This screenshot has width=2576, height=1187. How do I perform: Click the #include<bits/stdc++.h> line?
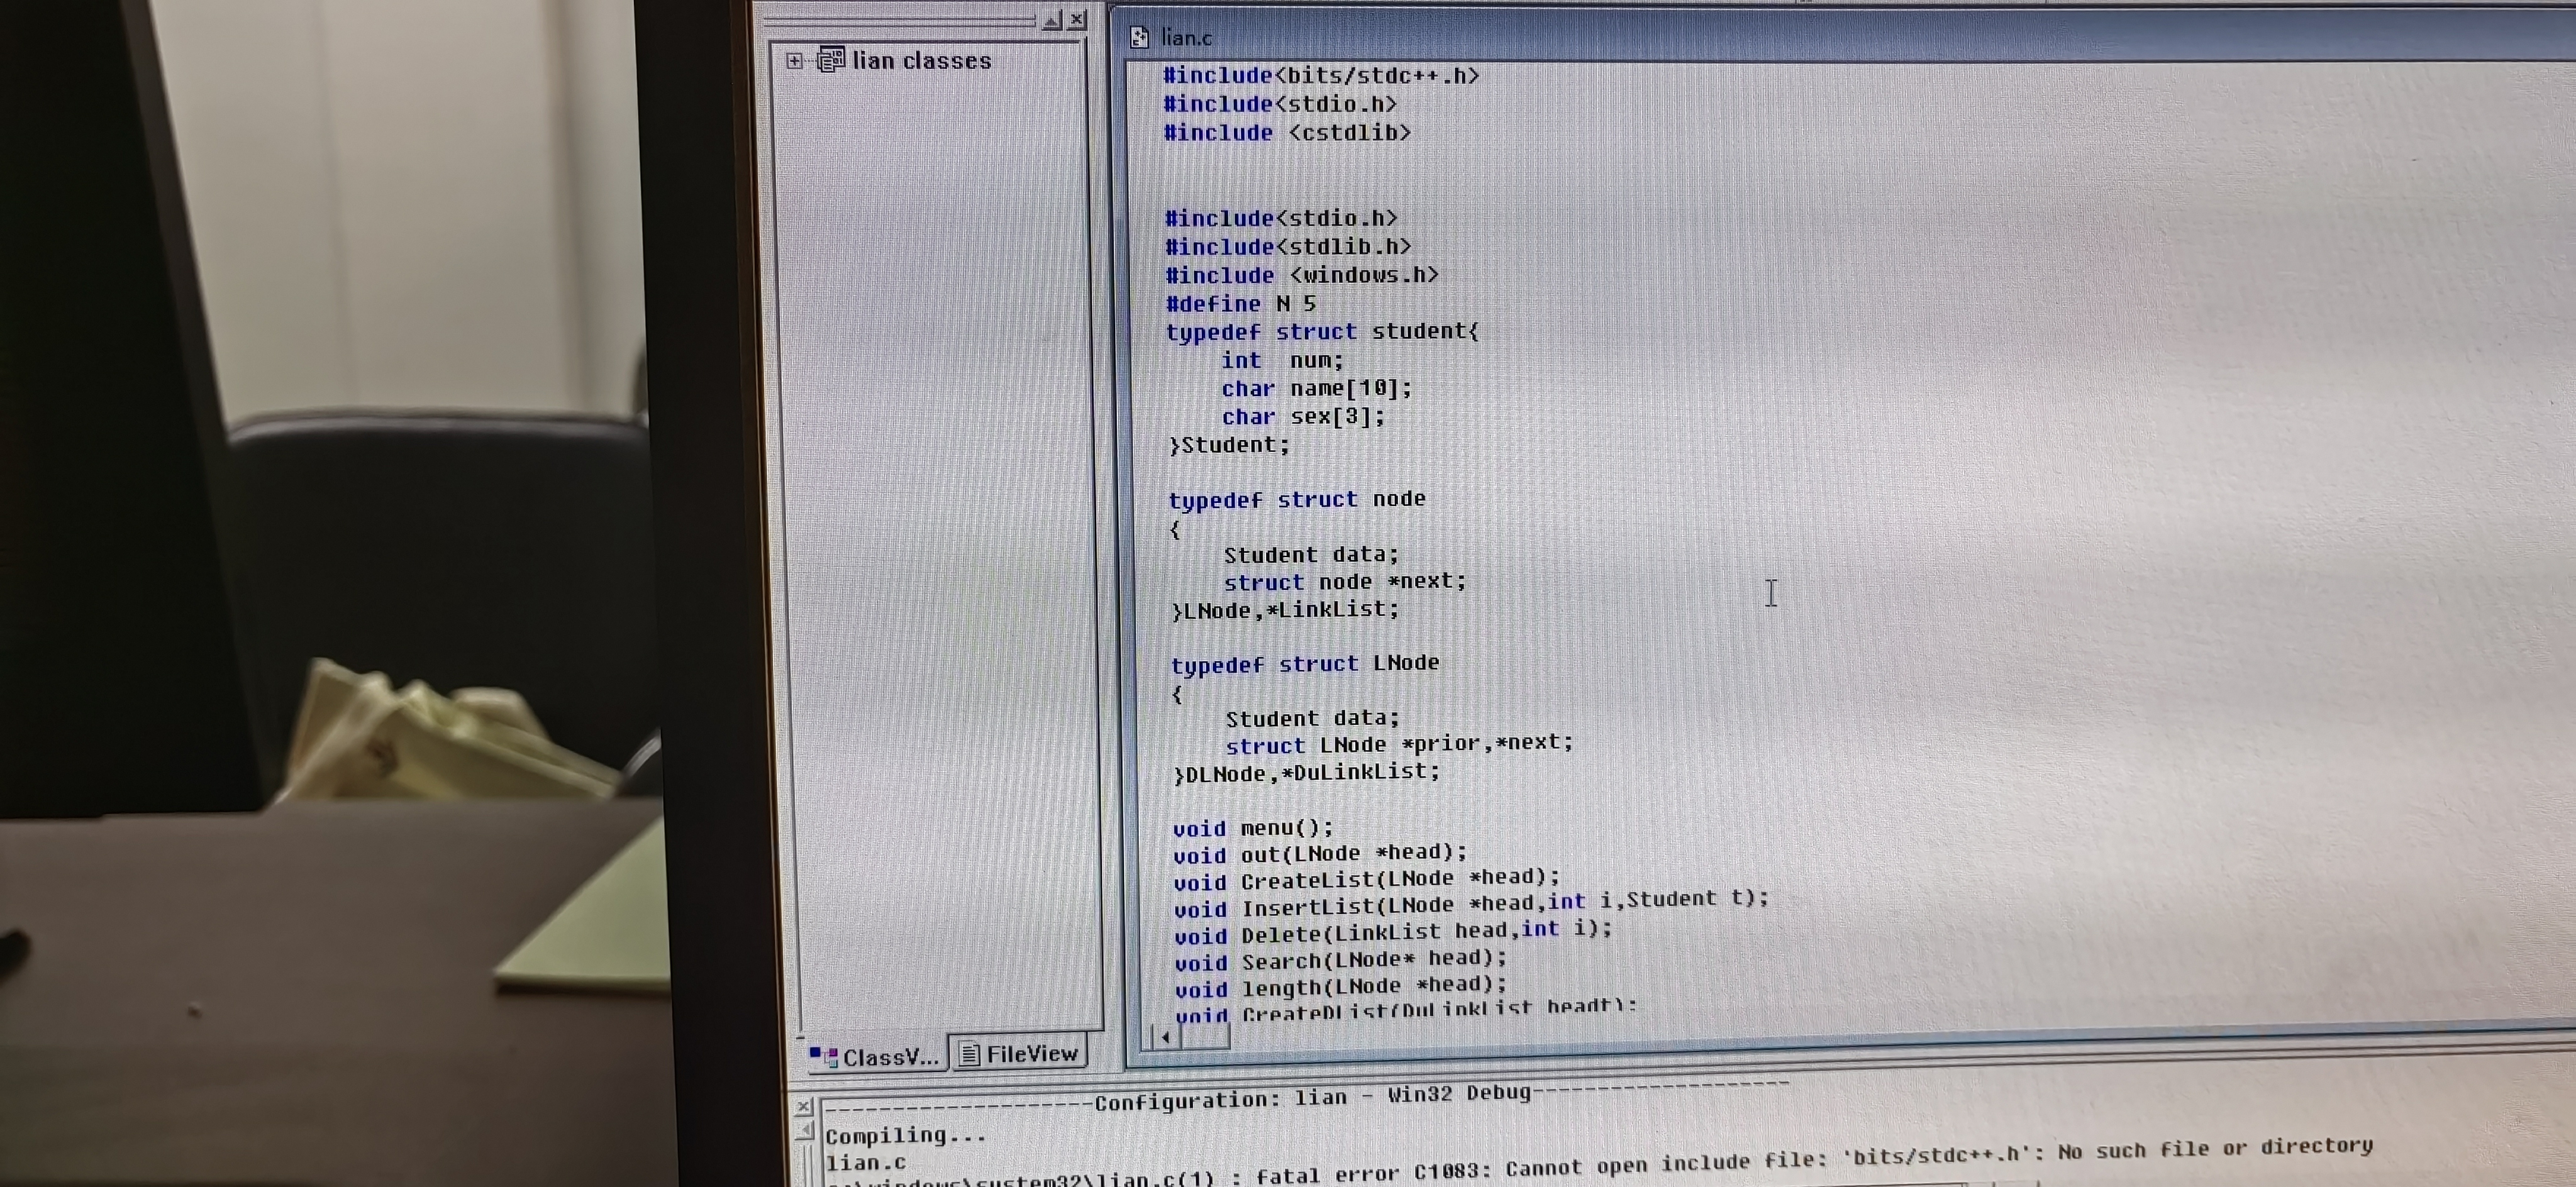point(1320,75)
